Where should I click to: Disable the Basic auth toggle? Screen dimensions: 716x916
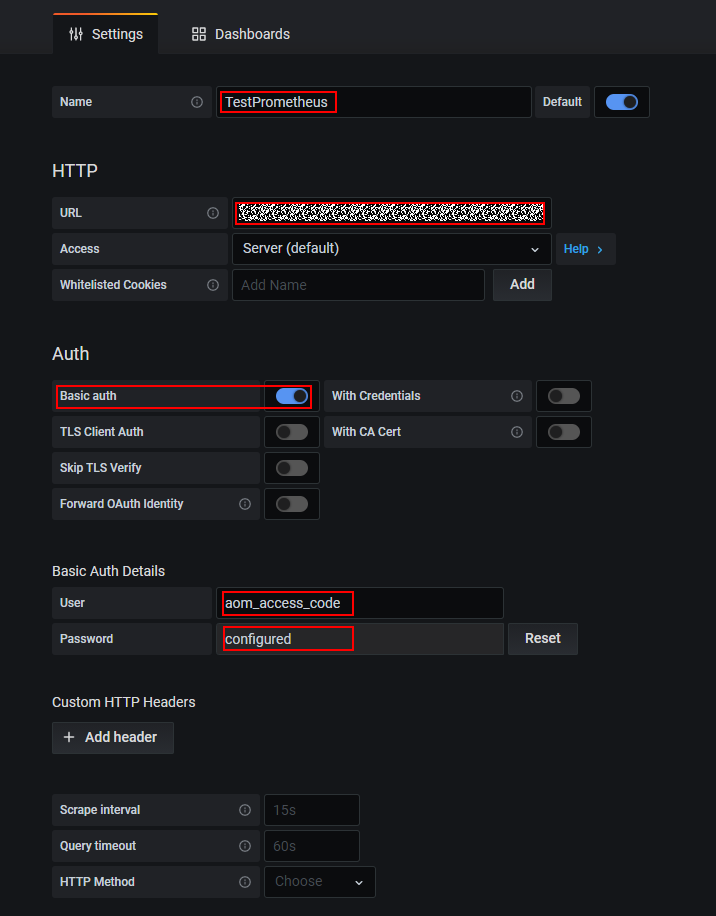[x=292, y=396]
